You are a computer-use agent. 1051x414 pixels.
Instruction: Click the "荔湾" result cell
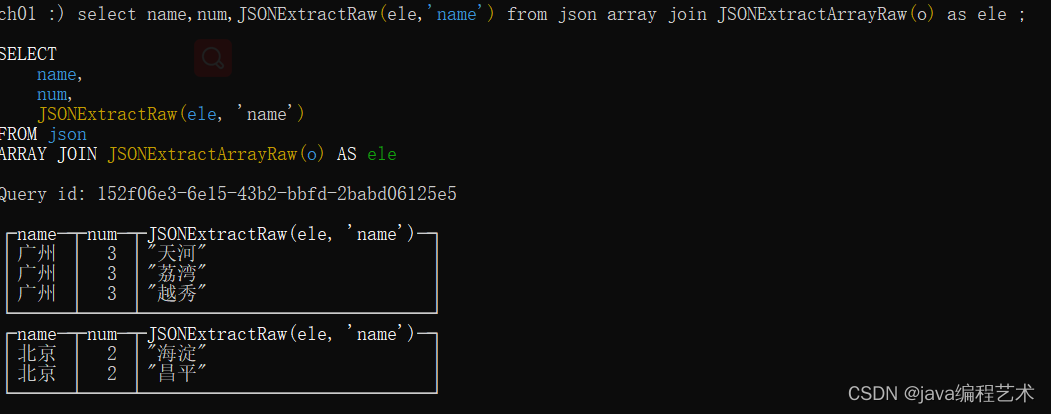tap(176, 274)
